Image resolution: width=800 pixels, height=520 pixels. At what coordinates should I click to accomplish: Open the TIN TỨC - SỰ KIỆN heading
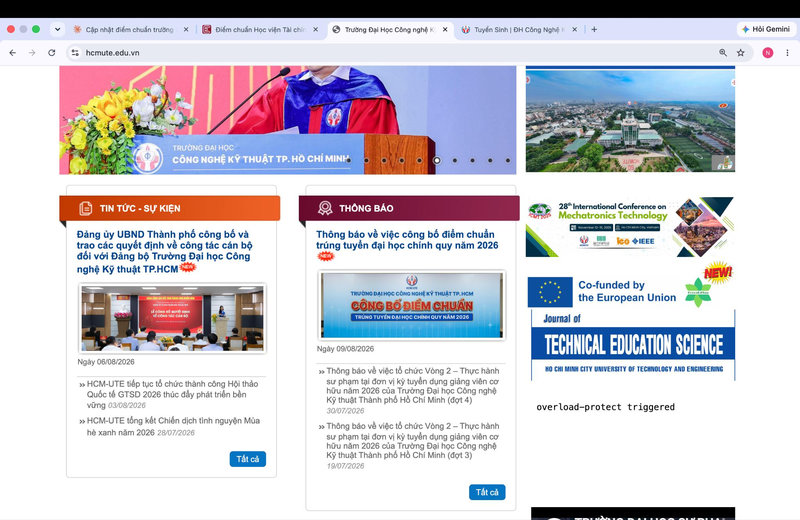140,208
